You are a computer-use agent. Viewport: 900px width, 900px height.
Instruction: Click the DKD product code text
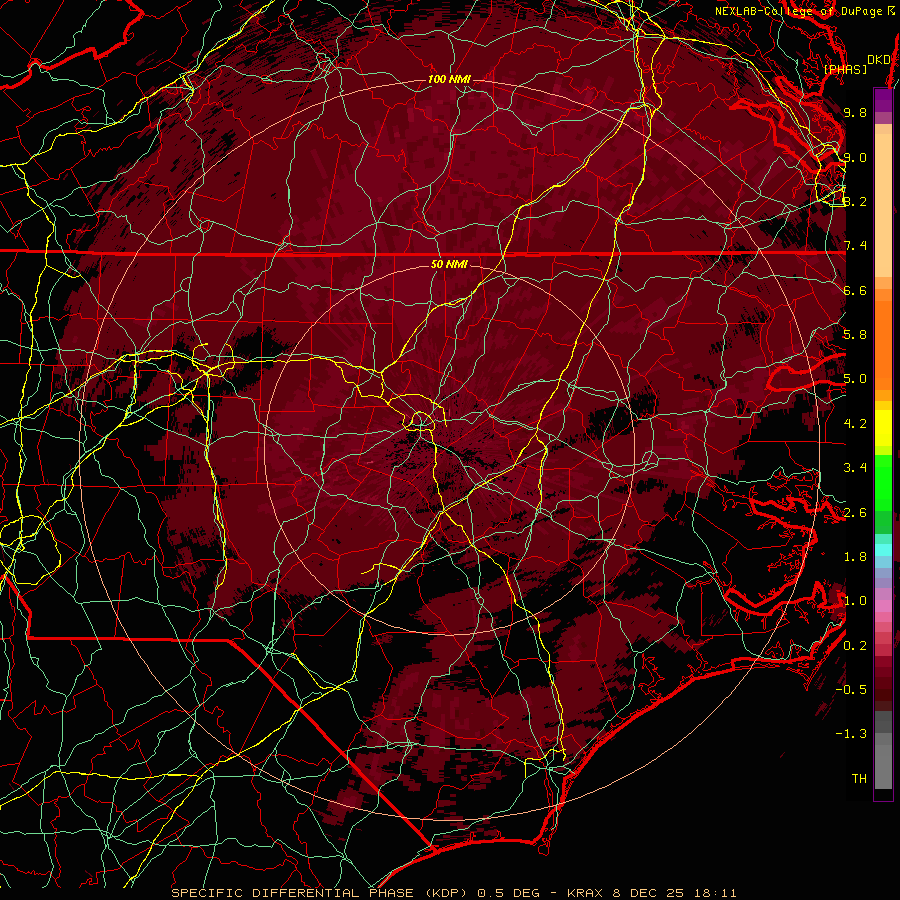879,60
